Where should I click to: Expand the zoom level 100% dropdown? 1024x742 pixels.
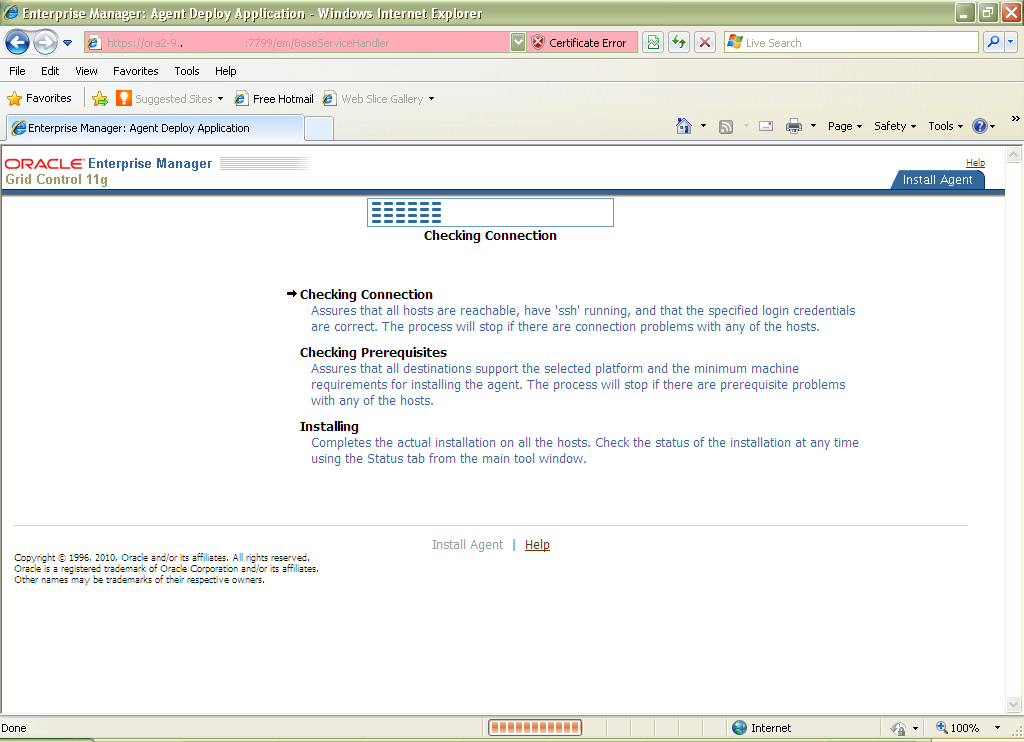997,728
